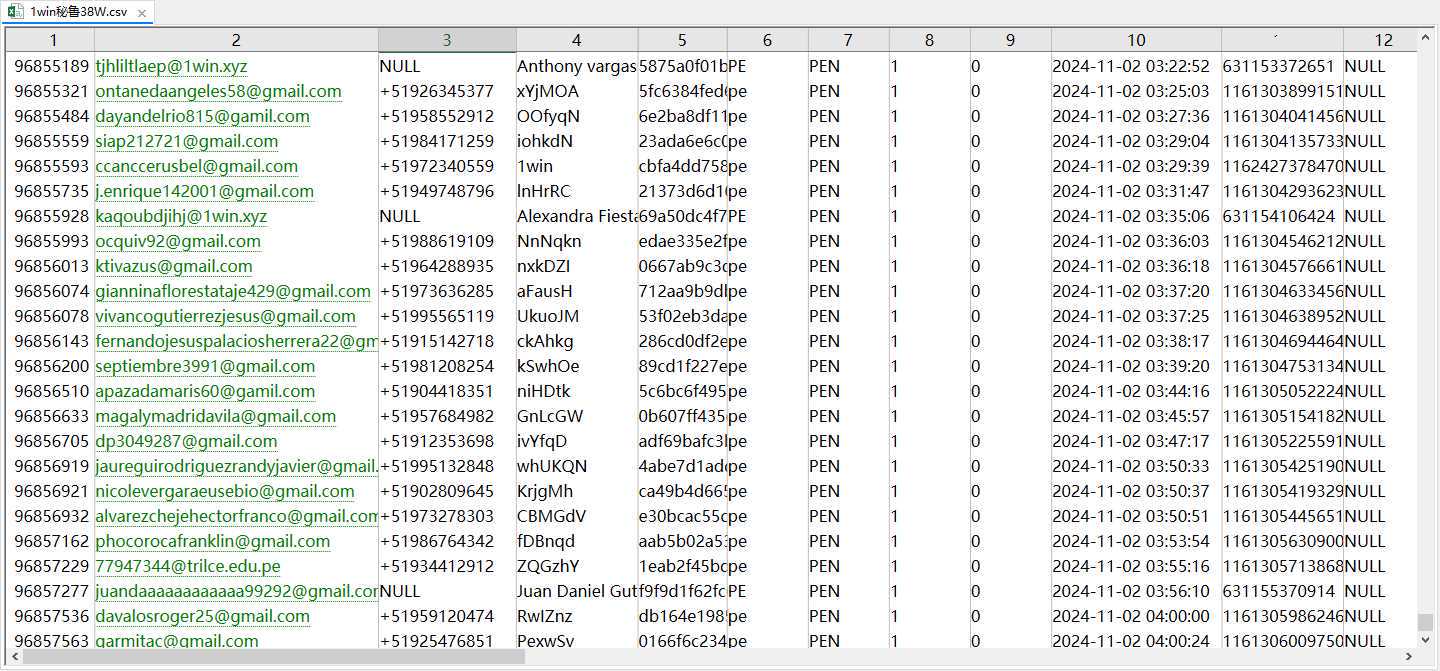Click timestamp 2024-11-02 03:31:47
This screenshot has width=1440, height=671.
click(x=1130, y=191)
